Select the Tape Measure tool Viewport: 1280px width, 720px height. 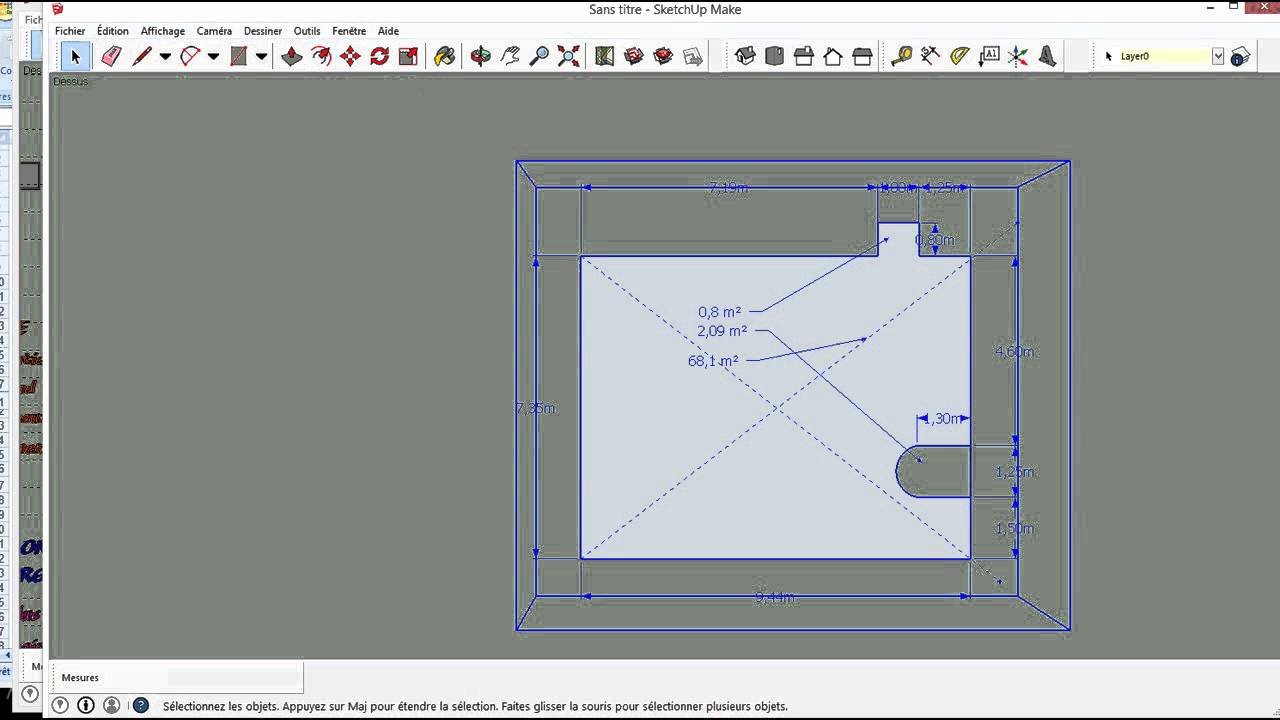(x=901, y=57)
